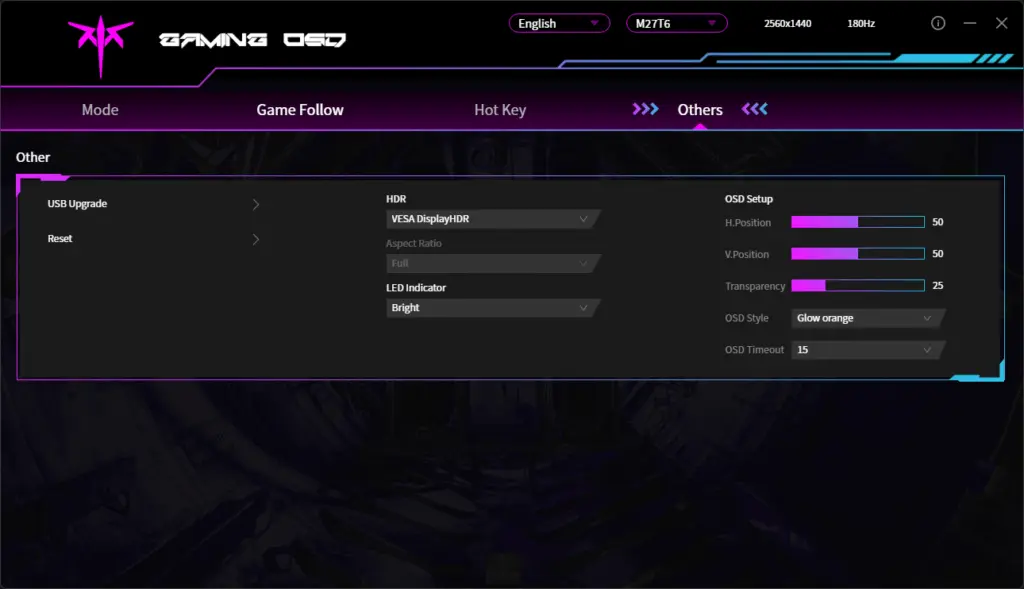Open USB Upgrade chevron arrow

tap(256, 204)
